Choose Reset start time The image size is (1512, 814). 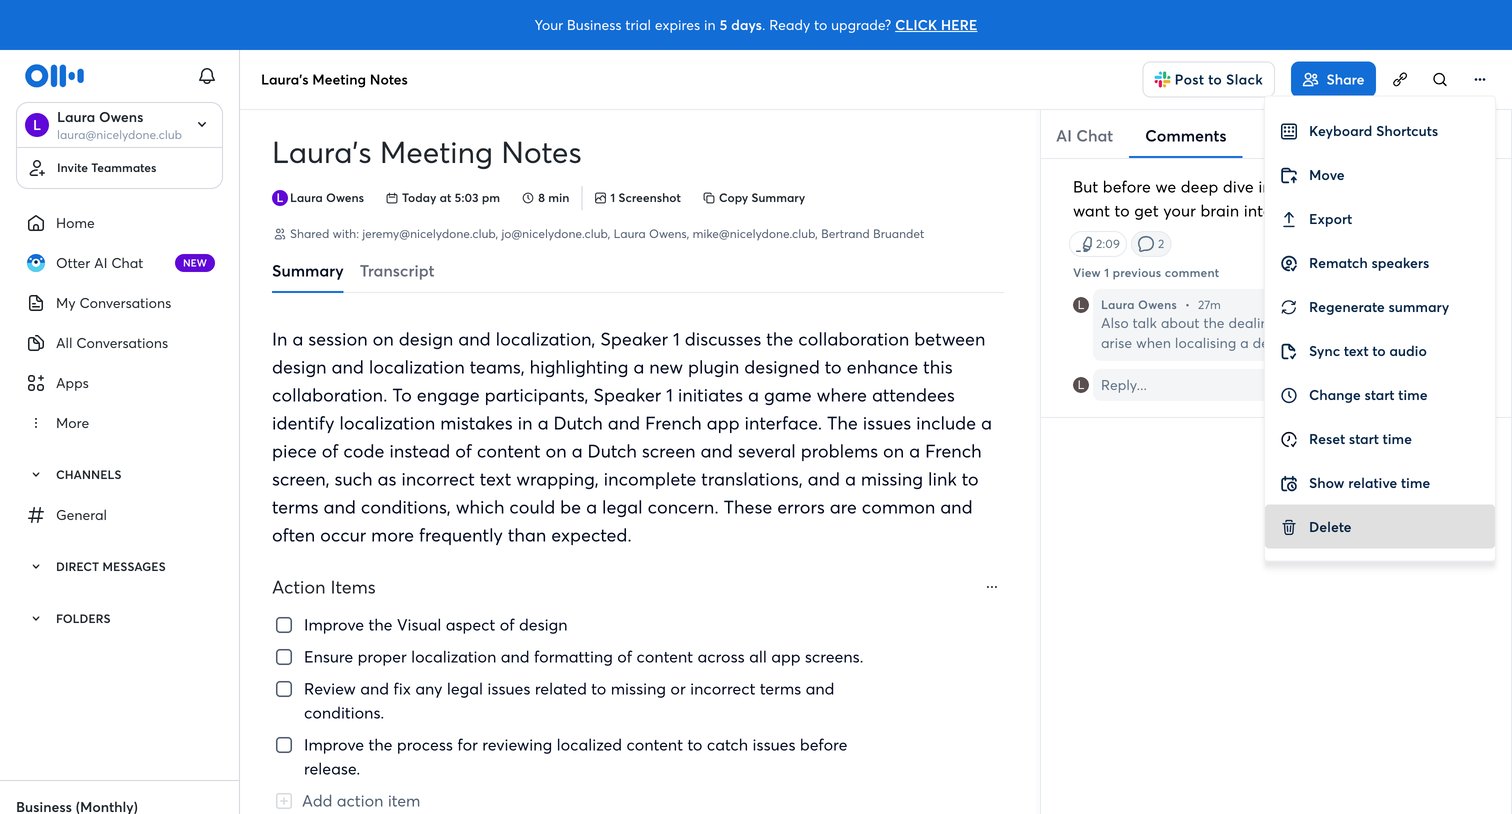[x=1380, y=439]
